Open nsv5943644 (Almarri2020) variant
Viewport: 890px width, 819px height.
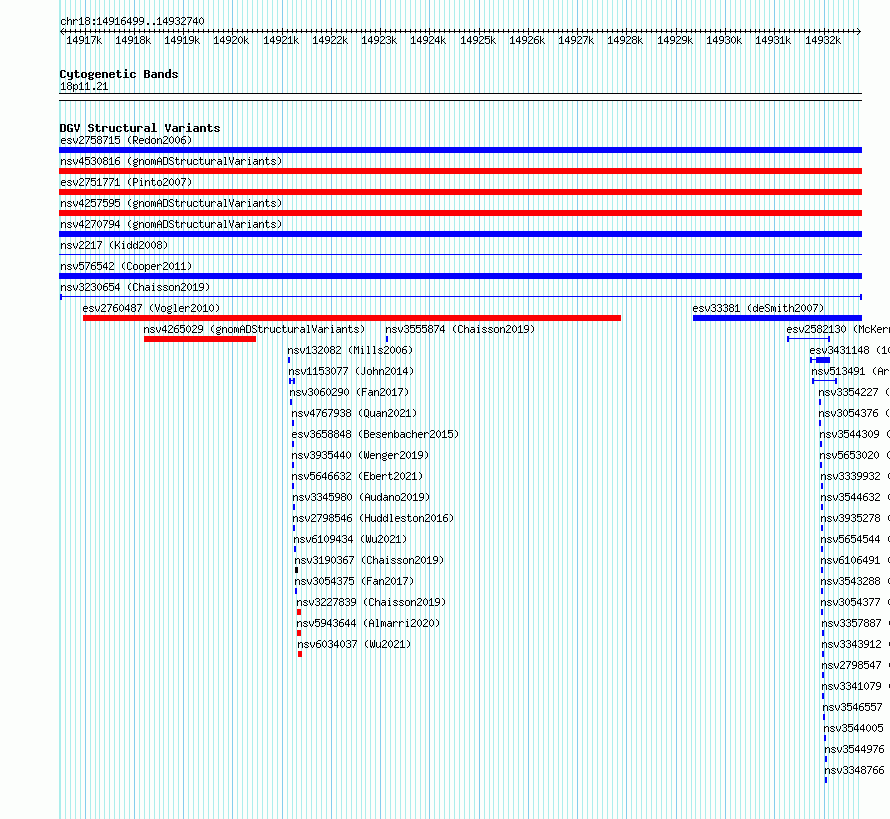(368, 623)
